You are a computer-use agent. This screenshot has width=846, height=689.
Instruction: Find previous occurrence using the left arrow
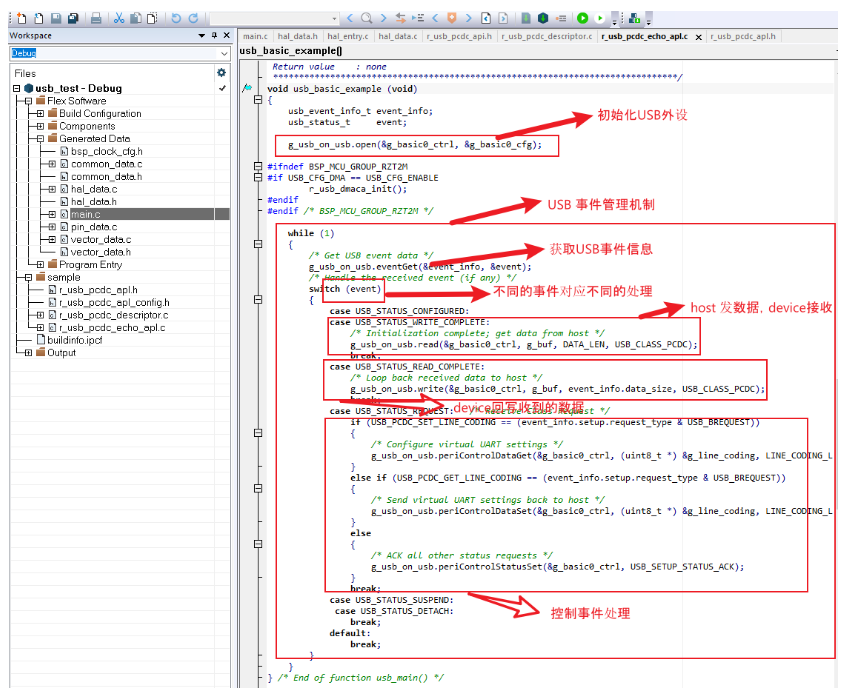click(350, 18)
